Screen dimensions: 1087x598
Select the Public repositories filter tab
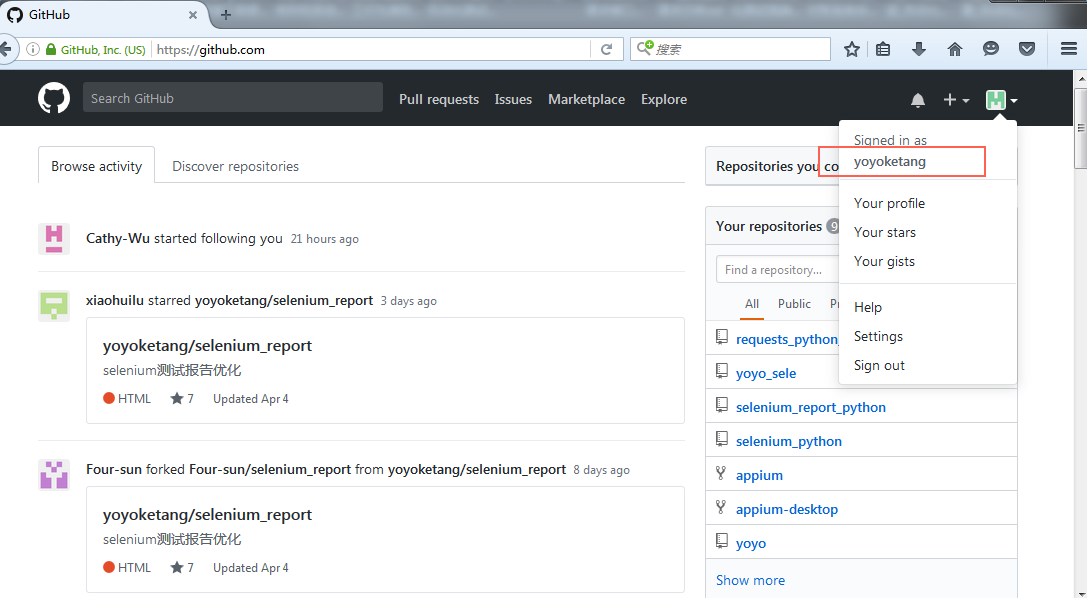coord(794,304)
